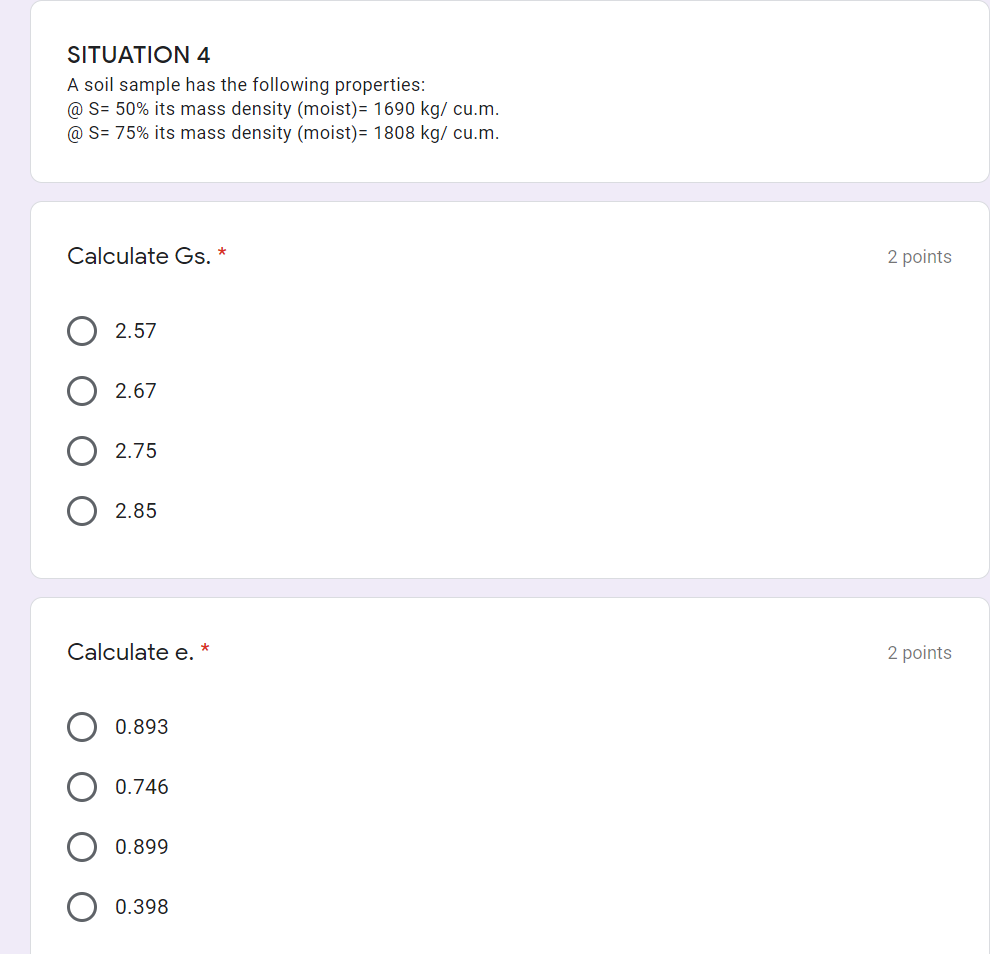Pick the 0.899 radio button

coord(82,847)
